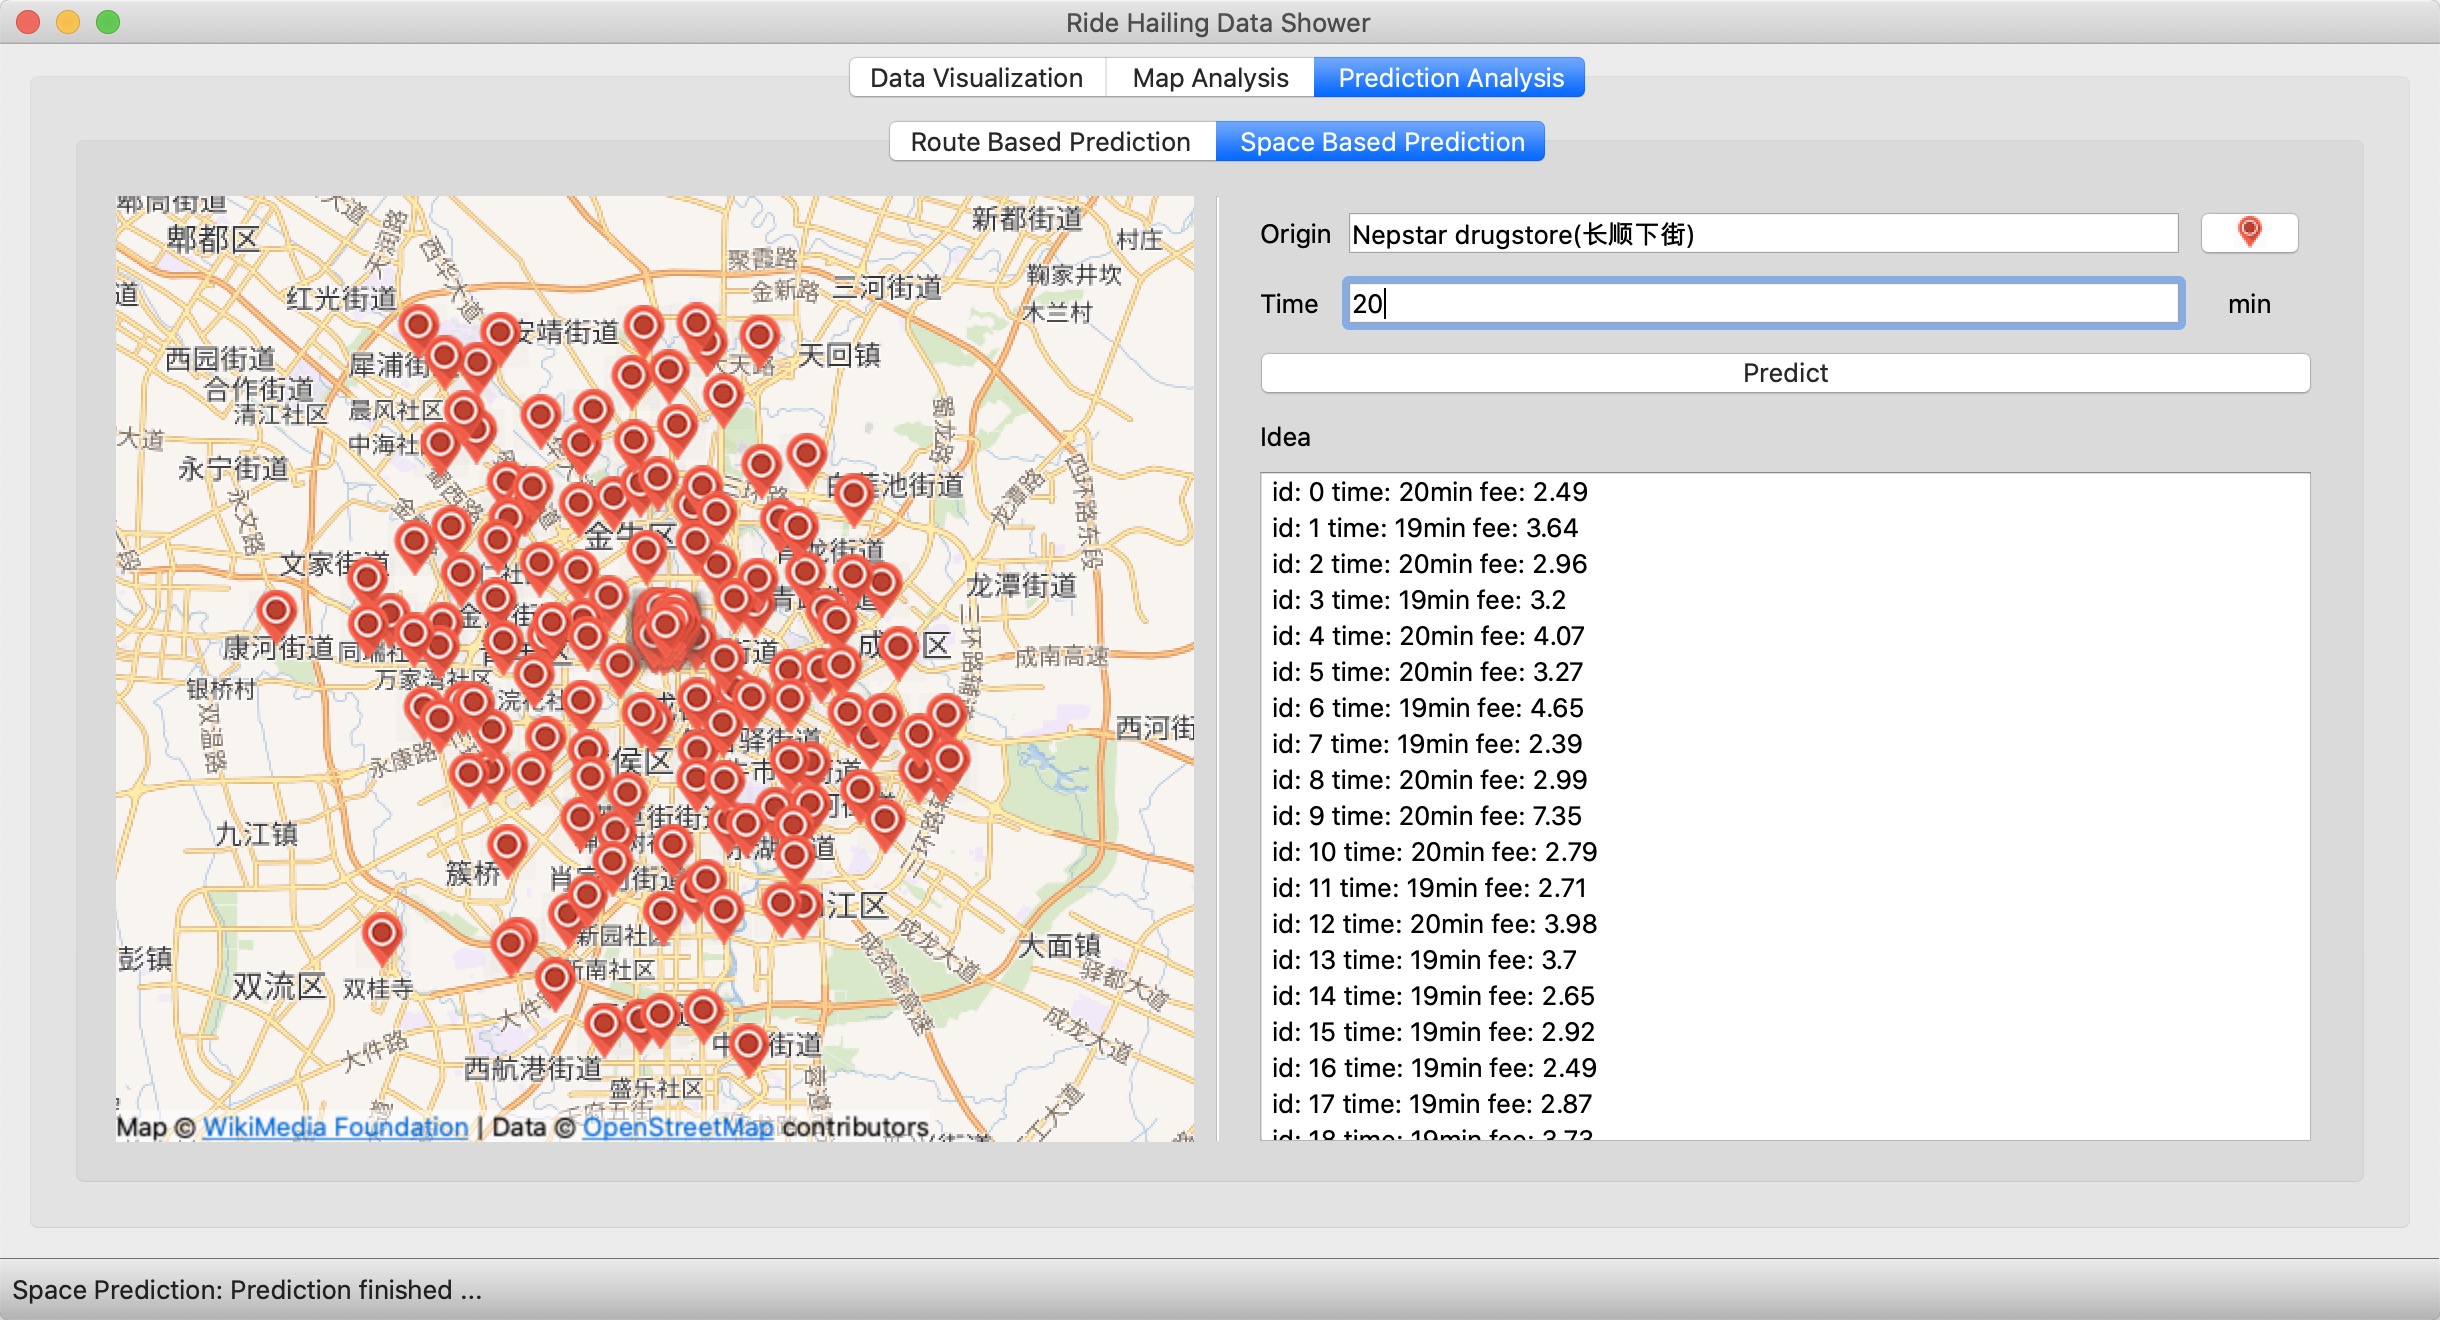Click the marker left of 天回镇 label
This screenshot has width=2440, height=1320.
759,337
